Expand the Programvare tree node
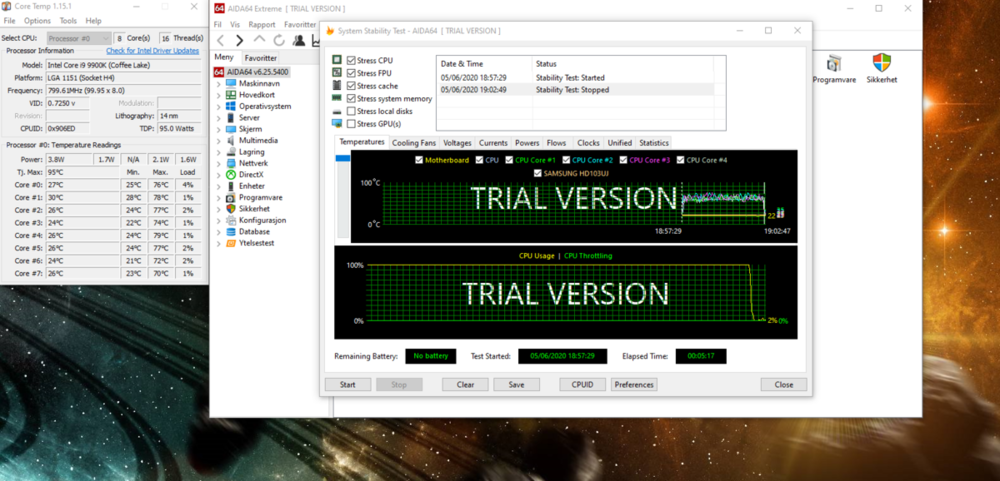The image size is (1000, 481). click(219, 198)
